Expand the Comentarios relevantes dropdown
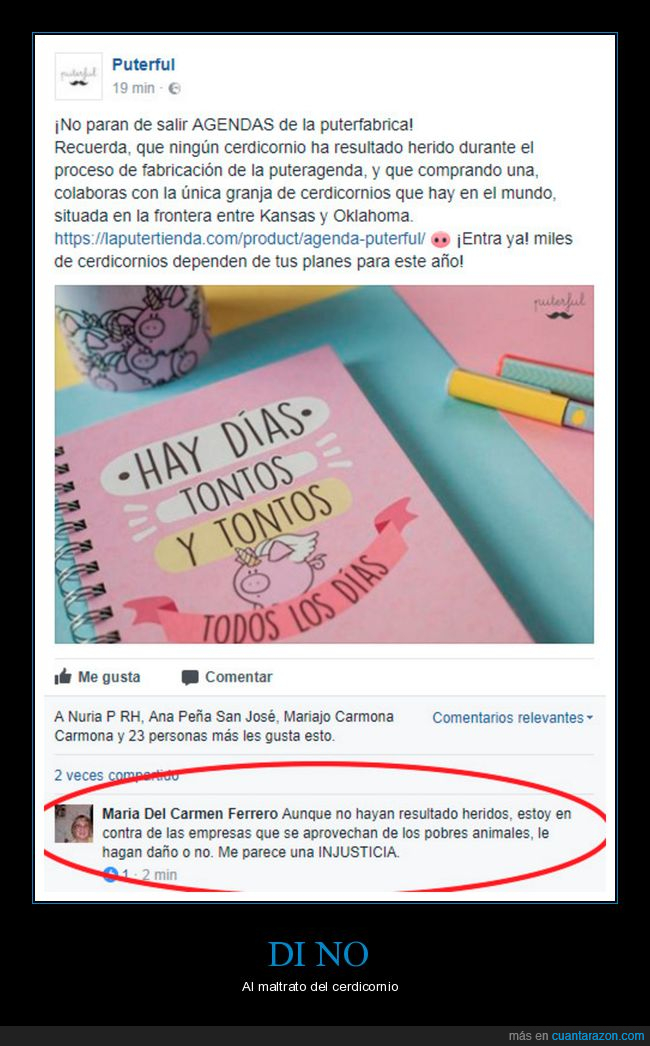 point(513,718)
